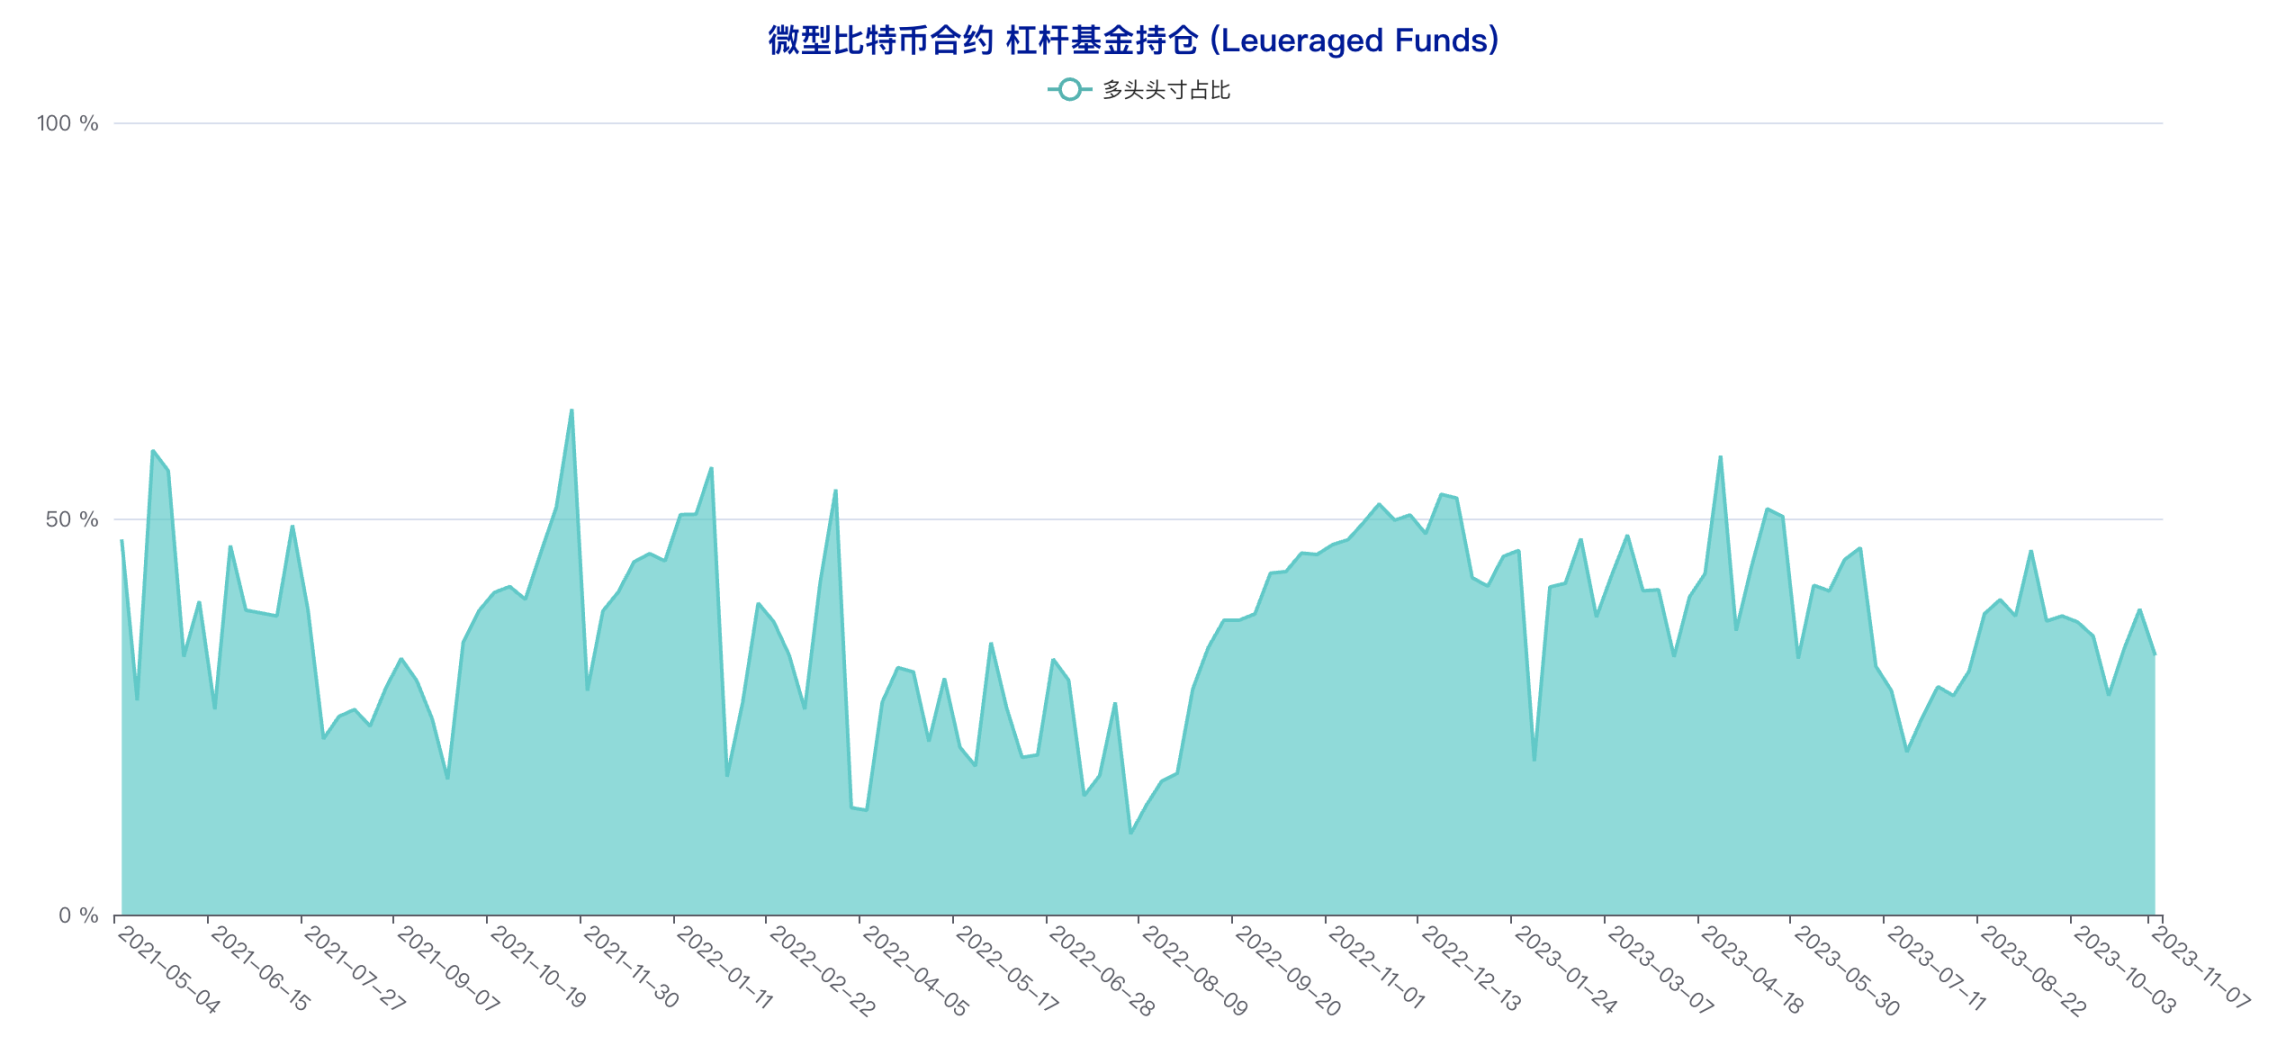Select the 2021-09-07 date label

pyautogui.click(x=449, y=970)
